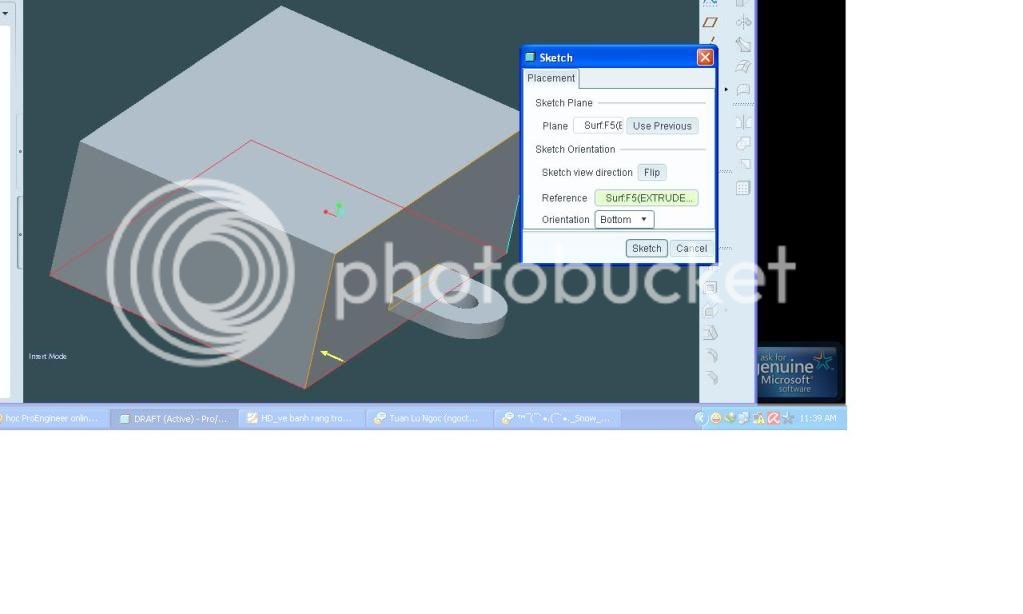Image resolution: width=1023 pixels, height=614 pixels.
Task: Click the datum plane tool icon
Action: point(710,22)
